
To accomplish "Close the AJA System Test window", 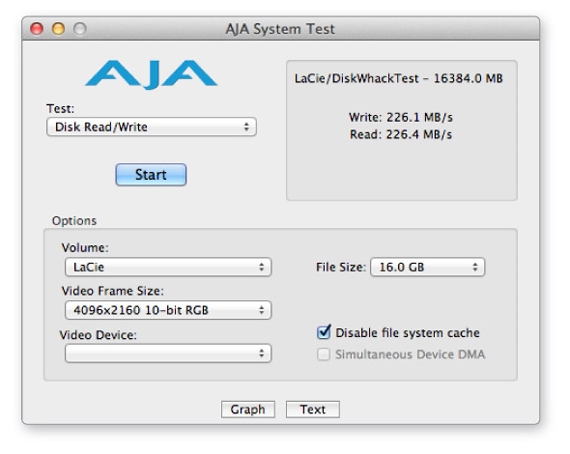I will (37, 29).
